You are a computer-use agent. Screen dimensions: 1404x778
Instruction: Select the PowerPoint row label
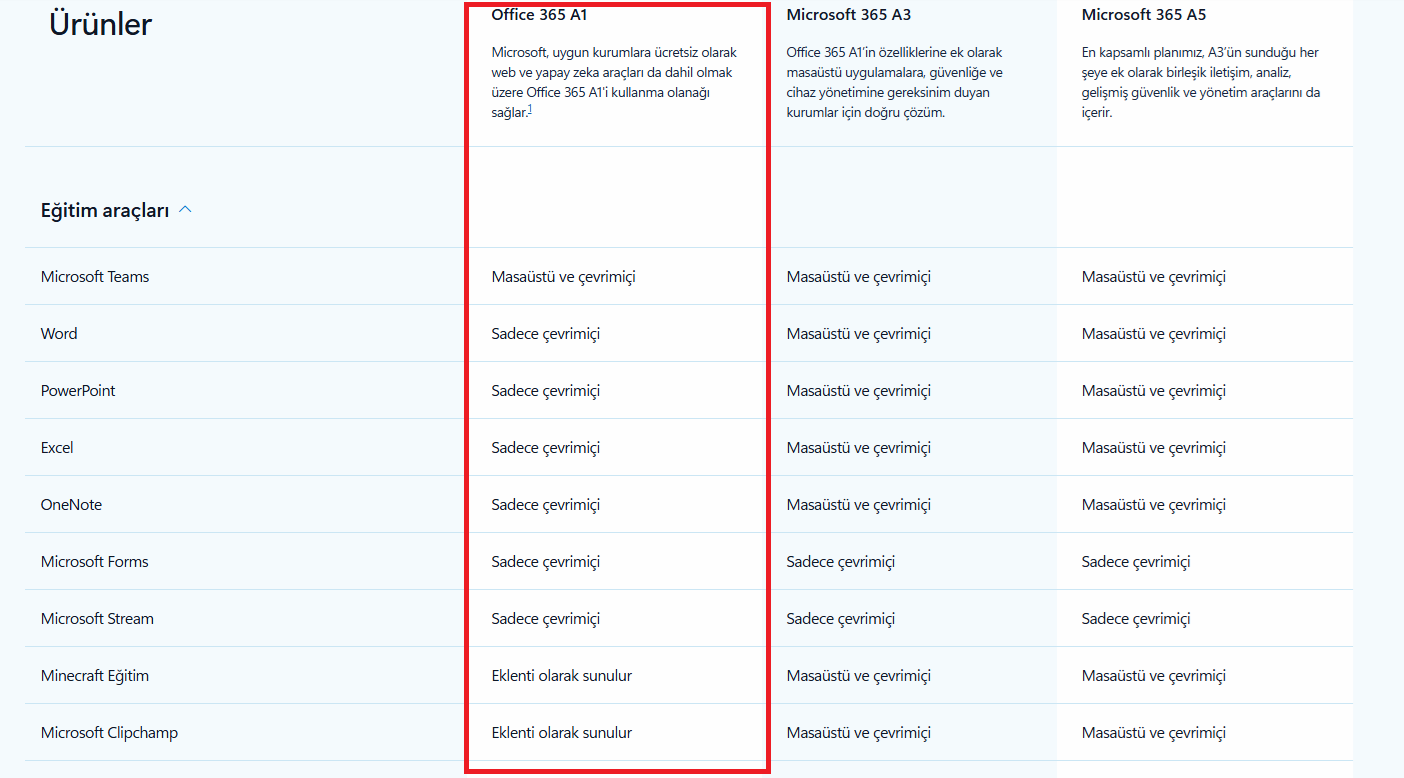coord(78,391)
